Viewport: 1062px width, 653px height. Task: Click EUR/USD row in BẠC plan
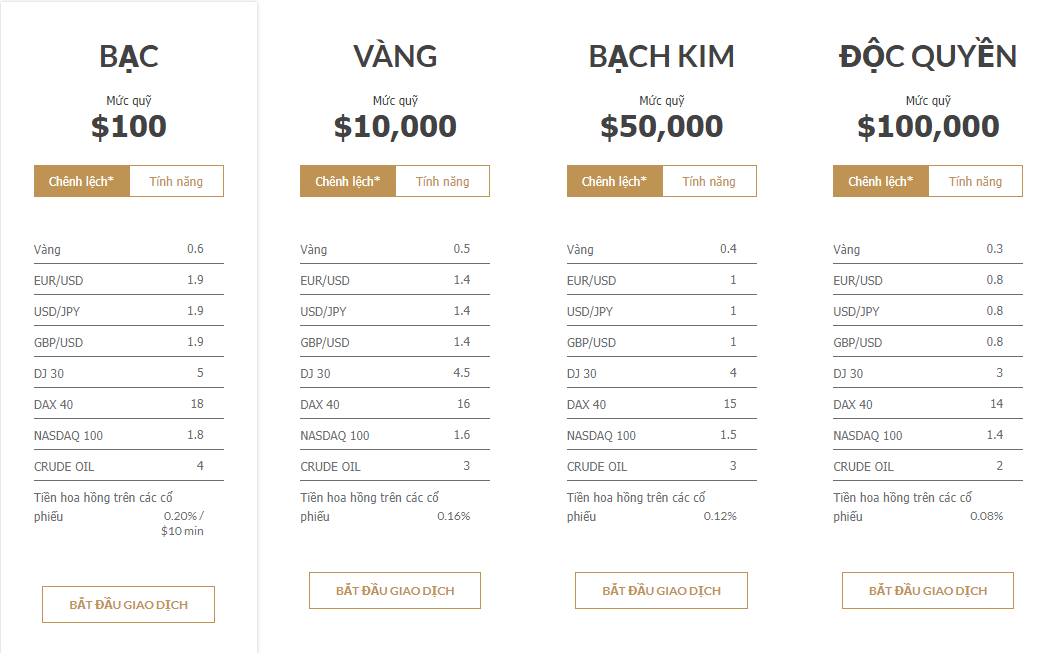[129, 280]
